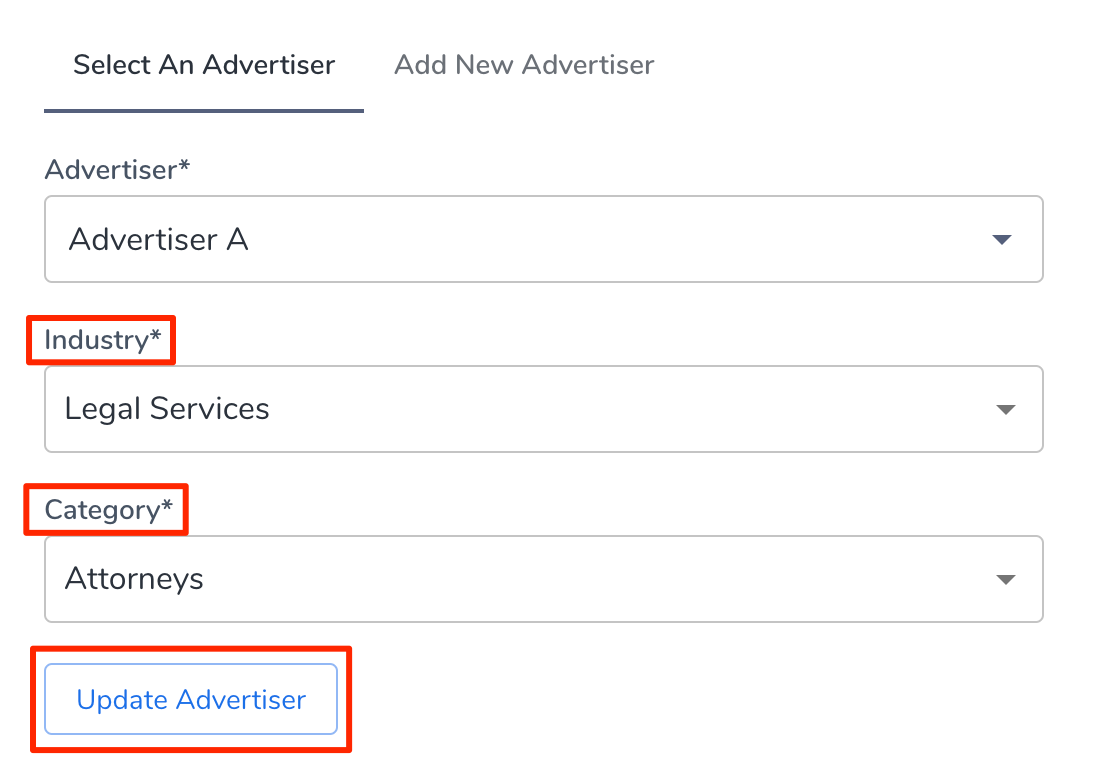Click the Industry dropdown caret arrow
Image resolution: width=1120 pixels, height=774 pixels.
pyautogui.click(x=1006, y=410)
